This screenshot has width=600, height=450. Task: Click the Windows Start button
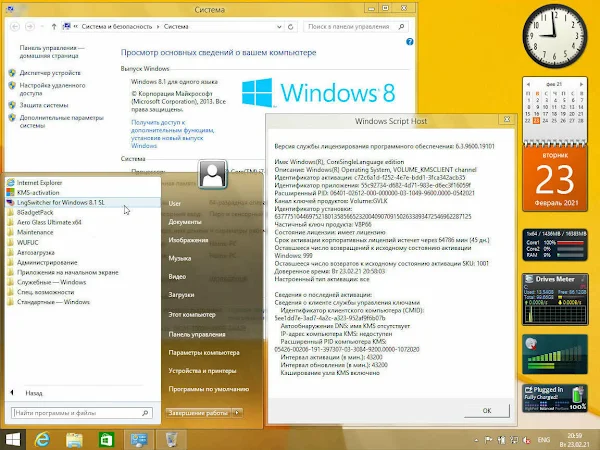pos(13,440)
